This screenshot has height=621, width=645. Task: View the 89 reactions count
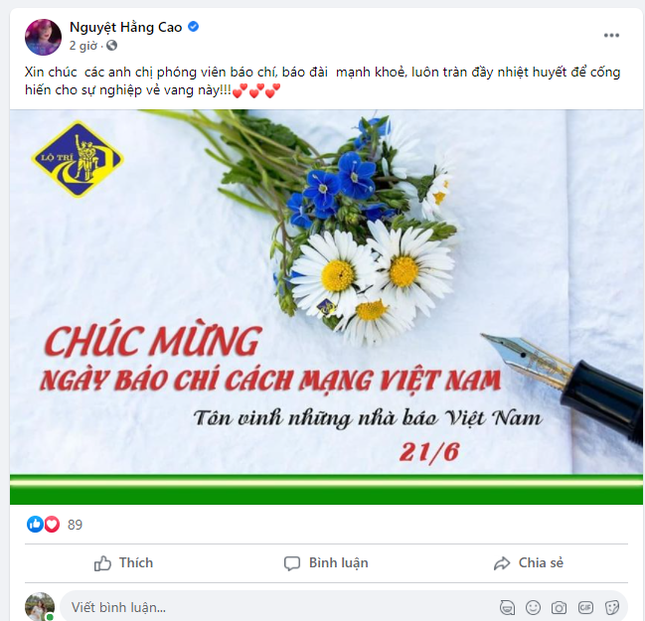(75, 525)
